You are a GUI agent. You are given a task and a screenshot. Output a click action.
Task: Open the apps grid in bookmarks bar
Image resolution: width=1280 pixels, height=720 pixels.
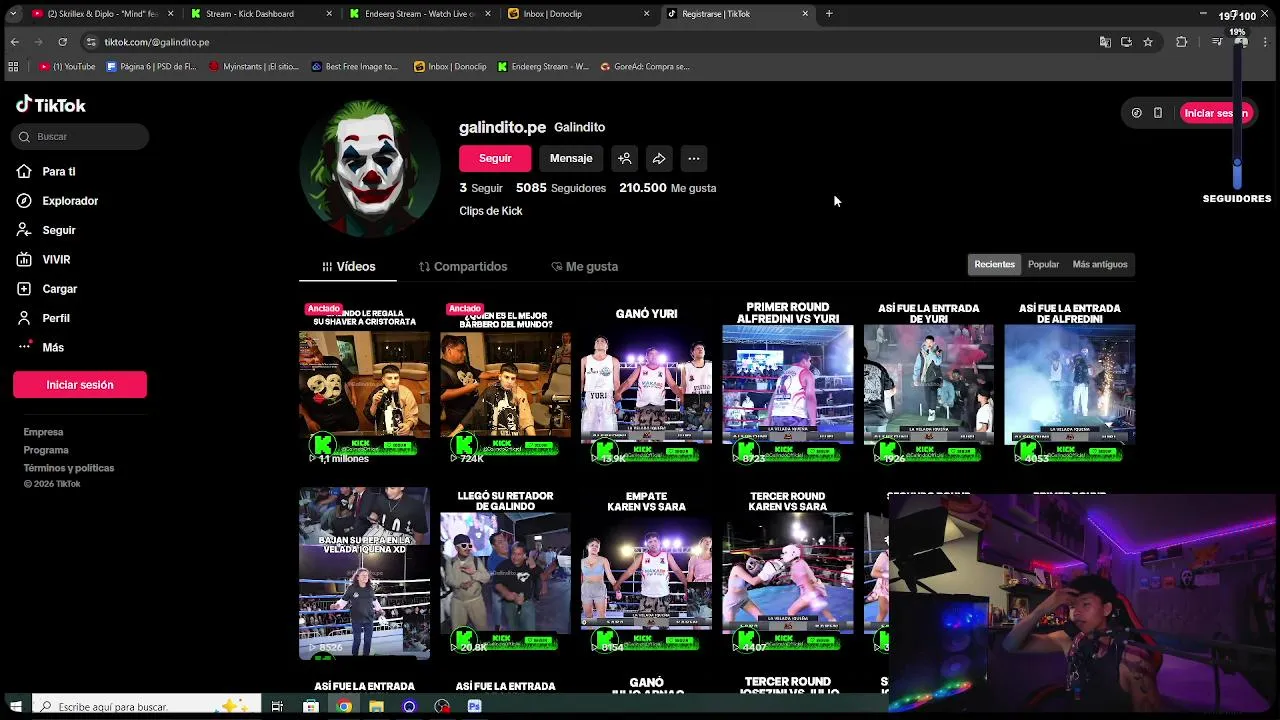pyautogui.click(x=13, y=67)
